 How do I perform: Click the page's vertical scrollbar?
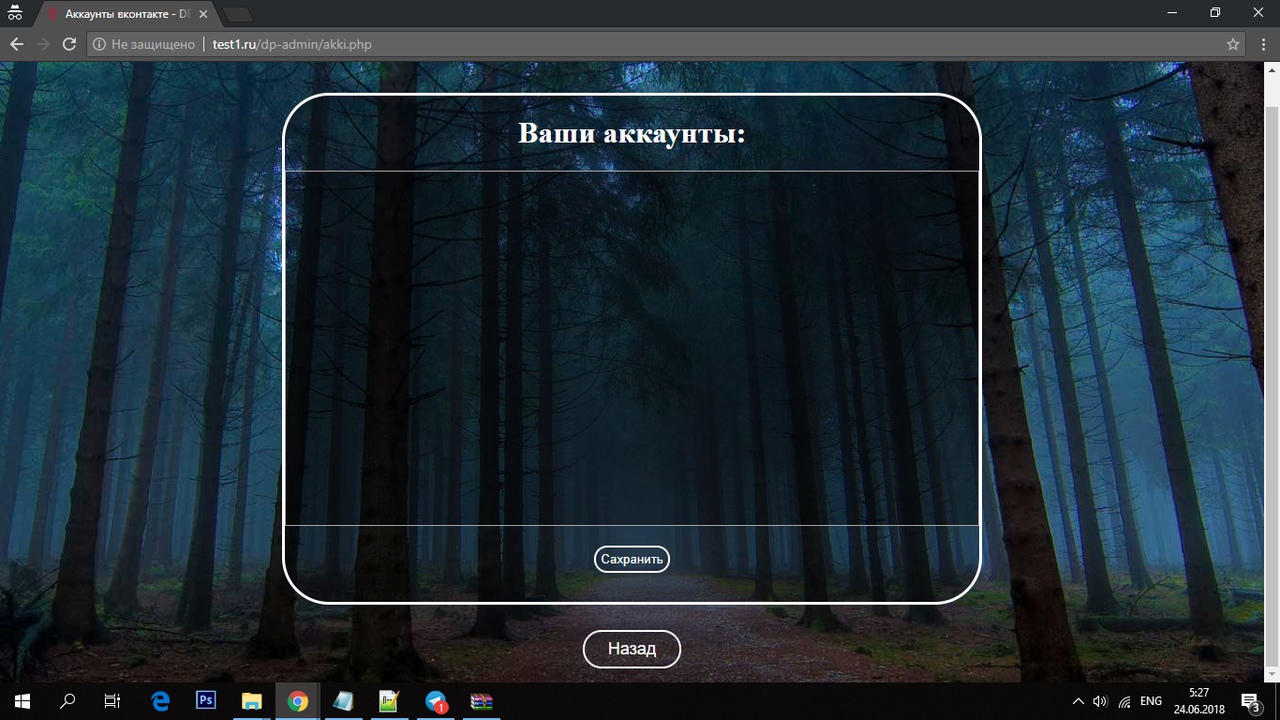pyautogui.click(x=1272, y=370)
